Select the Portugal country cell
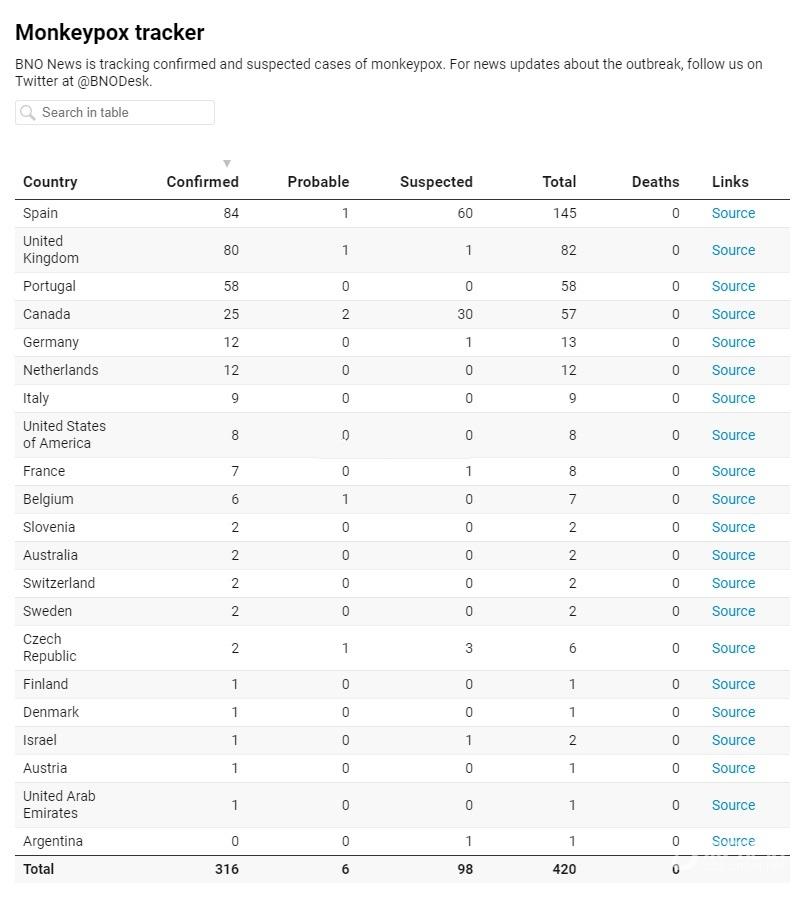The width and height of the screenshot is (802, 898). (49, 286)
